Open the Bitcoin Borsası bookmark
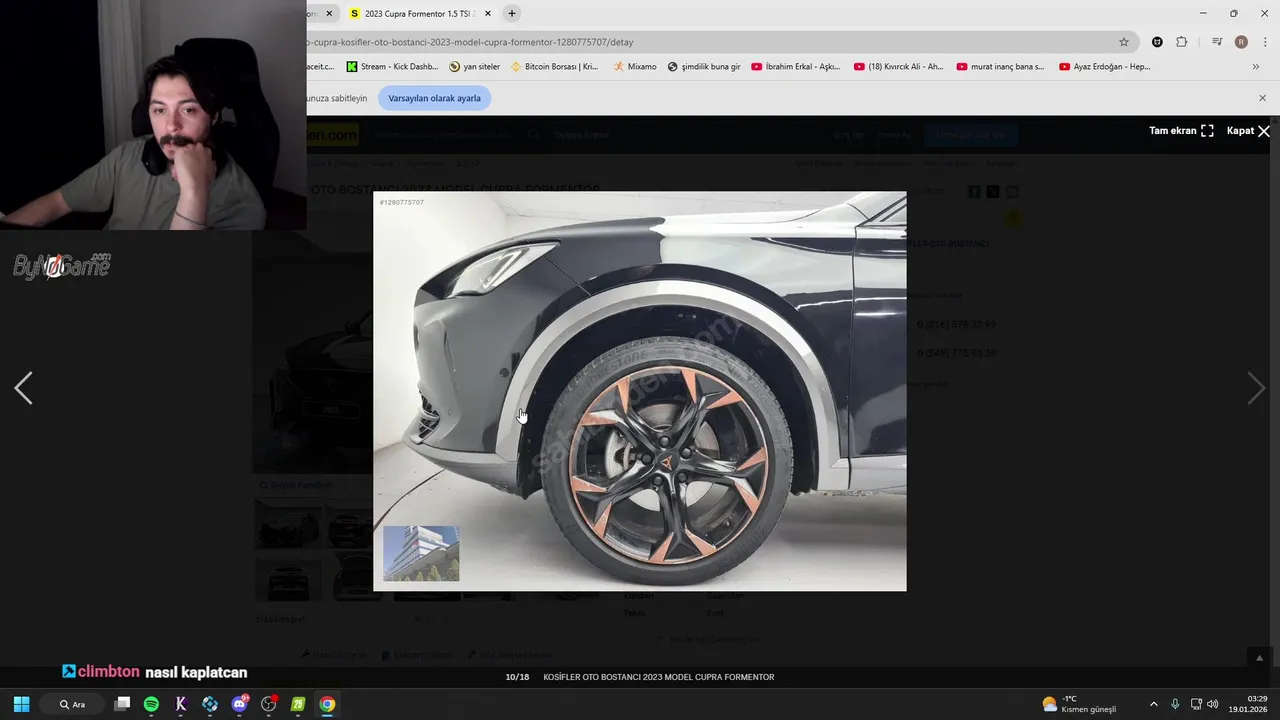The width and height of the screenshot is (1280, 720). (554, 67)
